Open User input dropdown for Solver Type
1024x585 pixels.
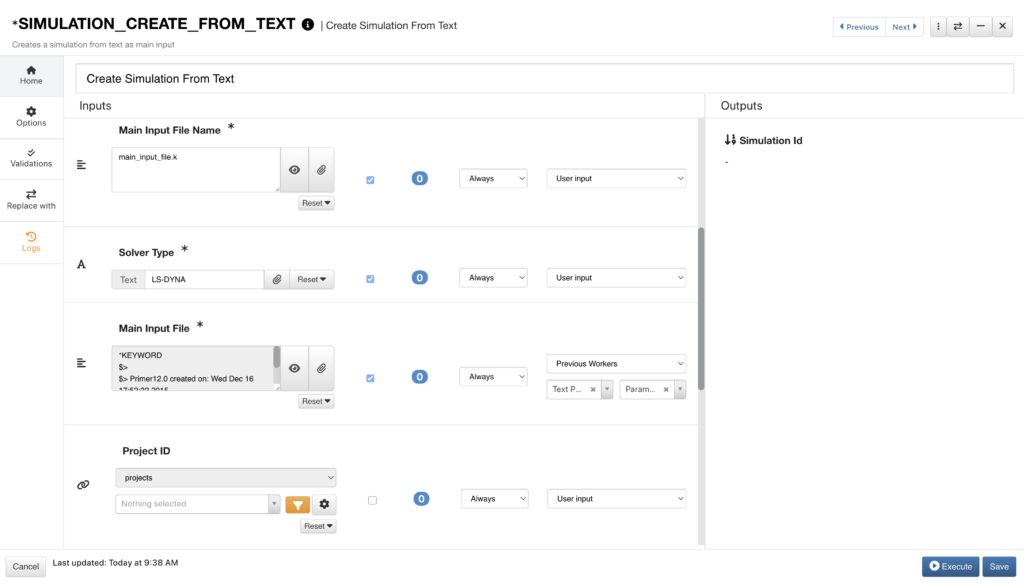616,277
